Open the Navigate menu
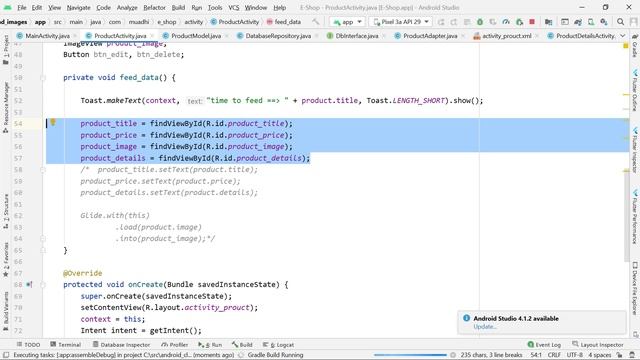Viewport: 640px width, 360px height. click(78, 7)
